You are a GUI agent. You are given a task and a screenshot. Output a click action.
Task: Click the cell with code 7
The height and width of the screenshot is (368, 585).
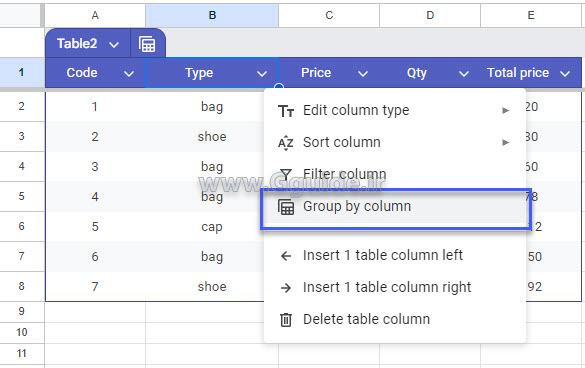(95, 287)
